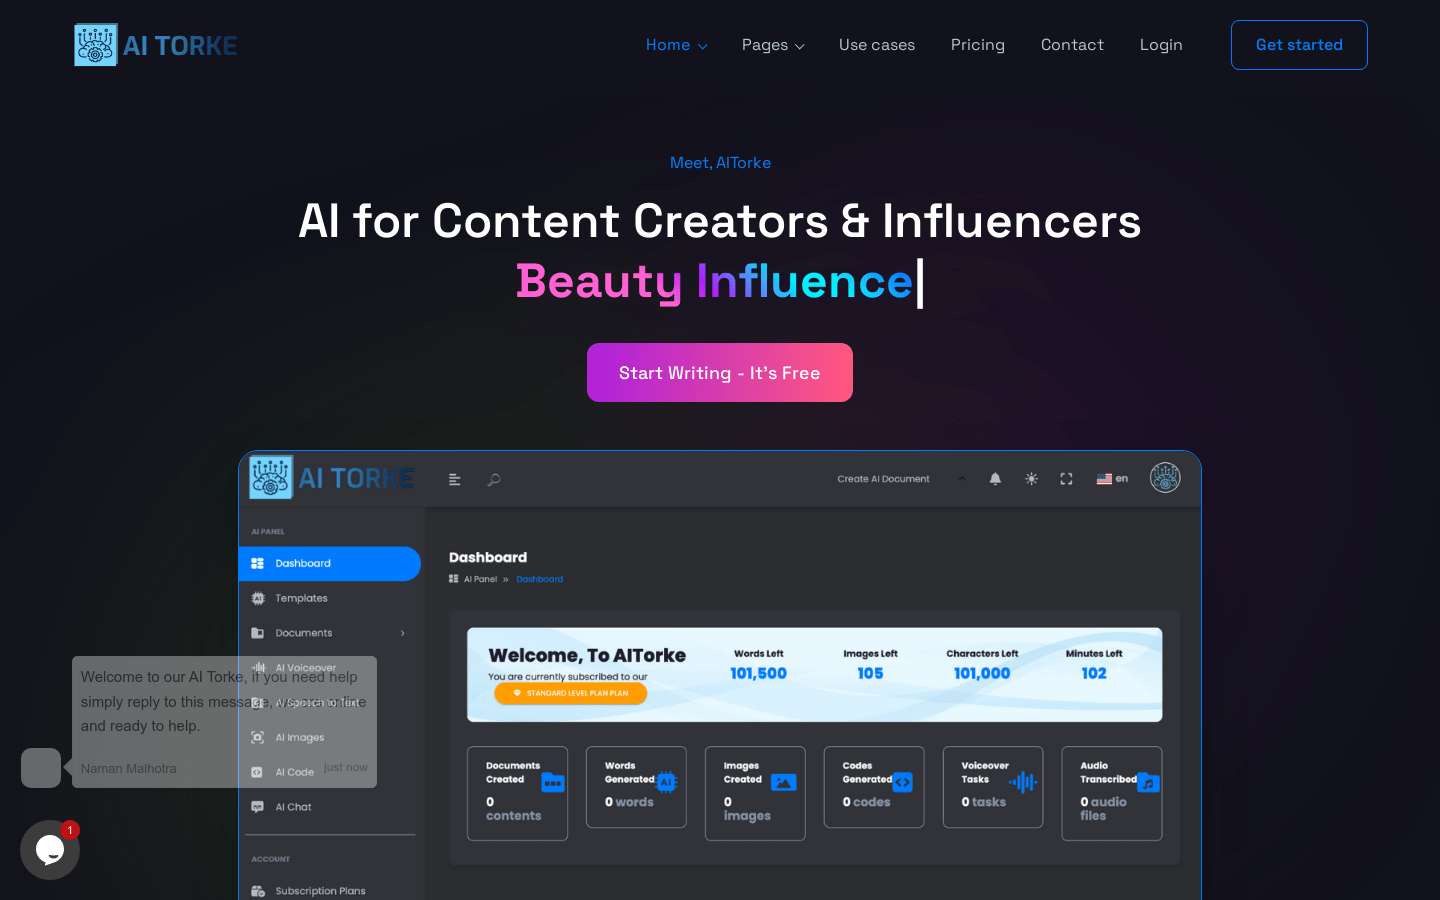Click the search magnifier icon in the dashboard header

click(x=494, y=480)
